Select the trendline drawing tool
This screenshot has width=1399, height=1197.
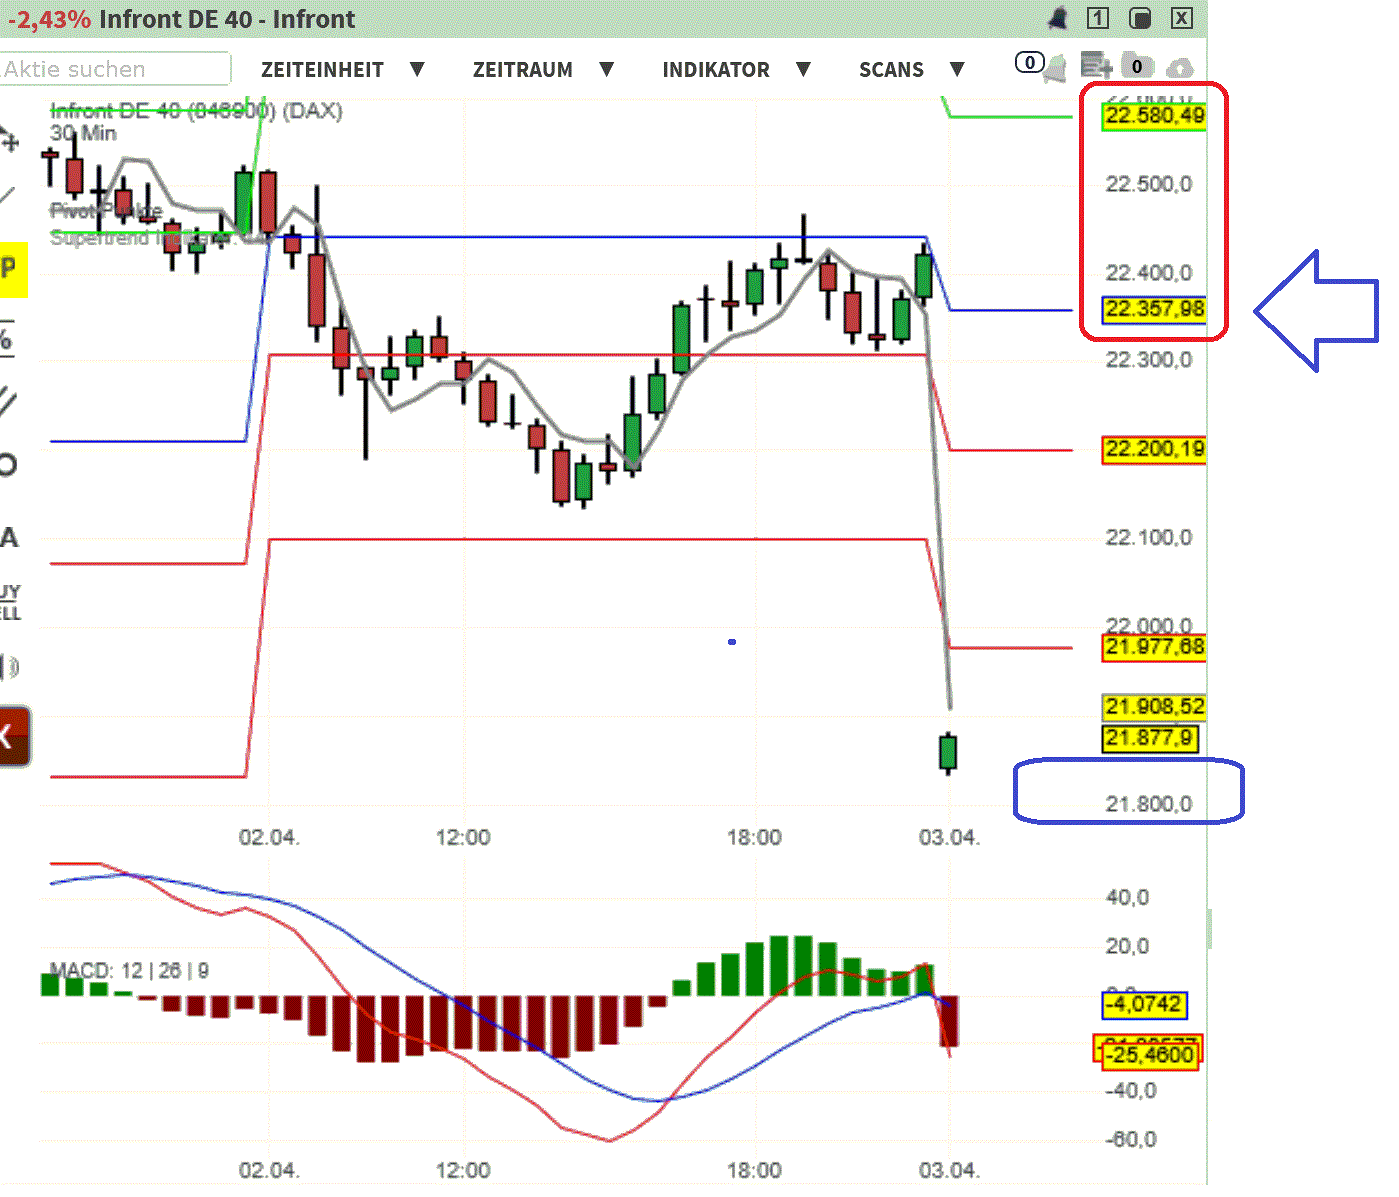(x=10, y=190)
